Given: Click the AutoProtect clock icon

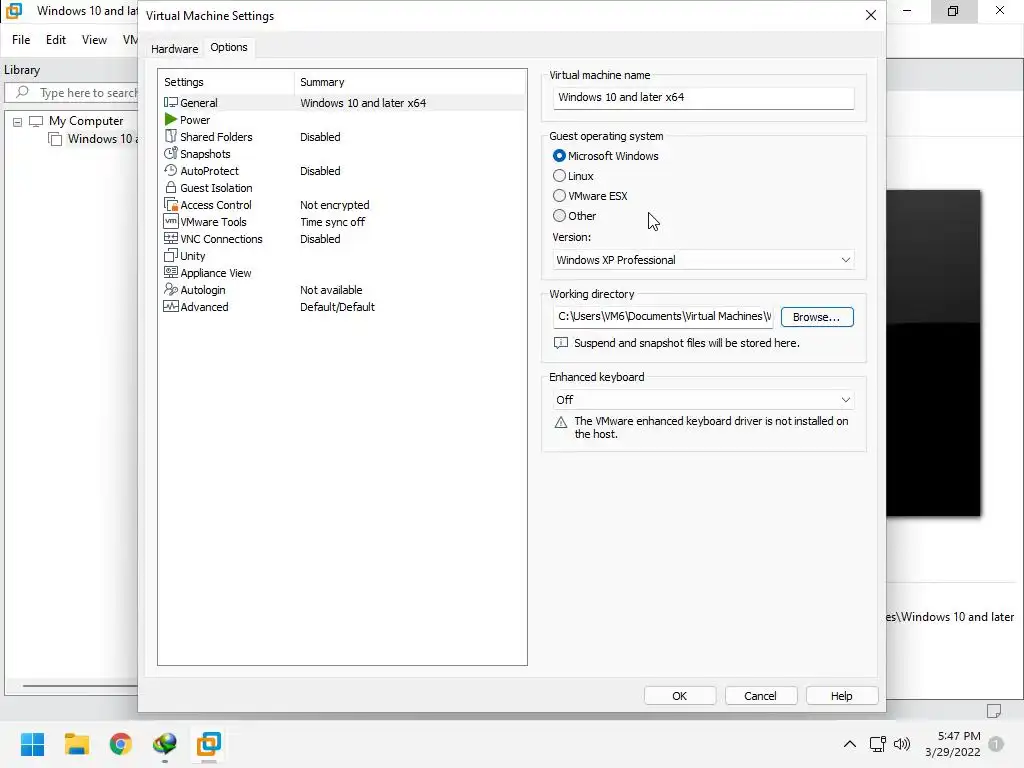Looking at the screenshot, I should click(170, 170).
